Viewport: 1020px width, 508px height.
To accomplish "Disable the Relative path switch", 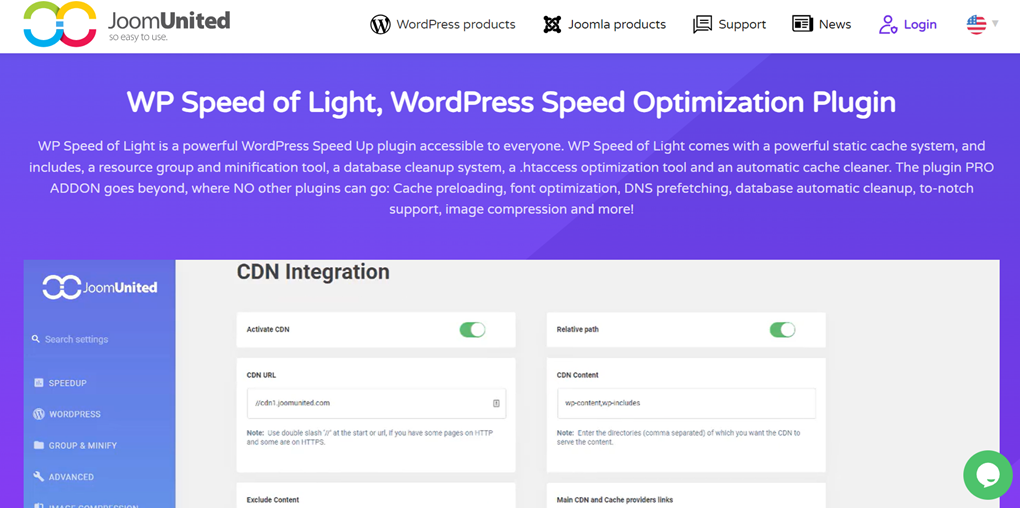I will pos(782,329).
